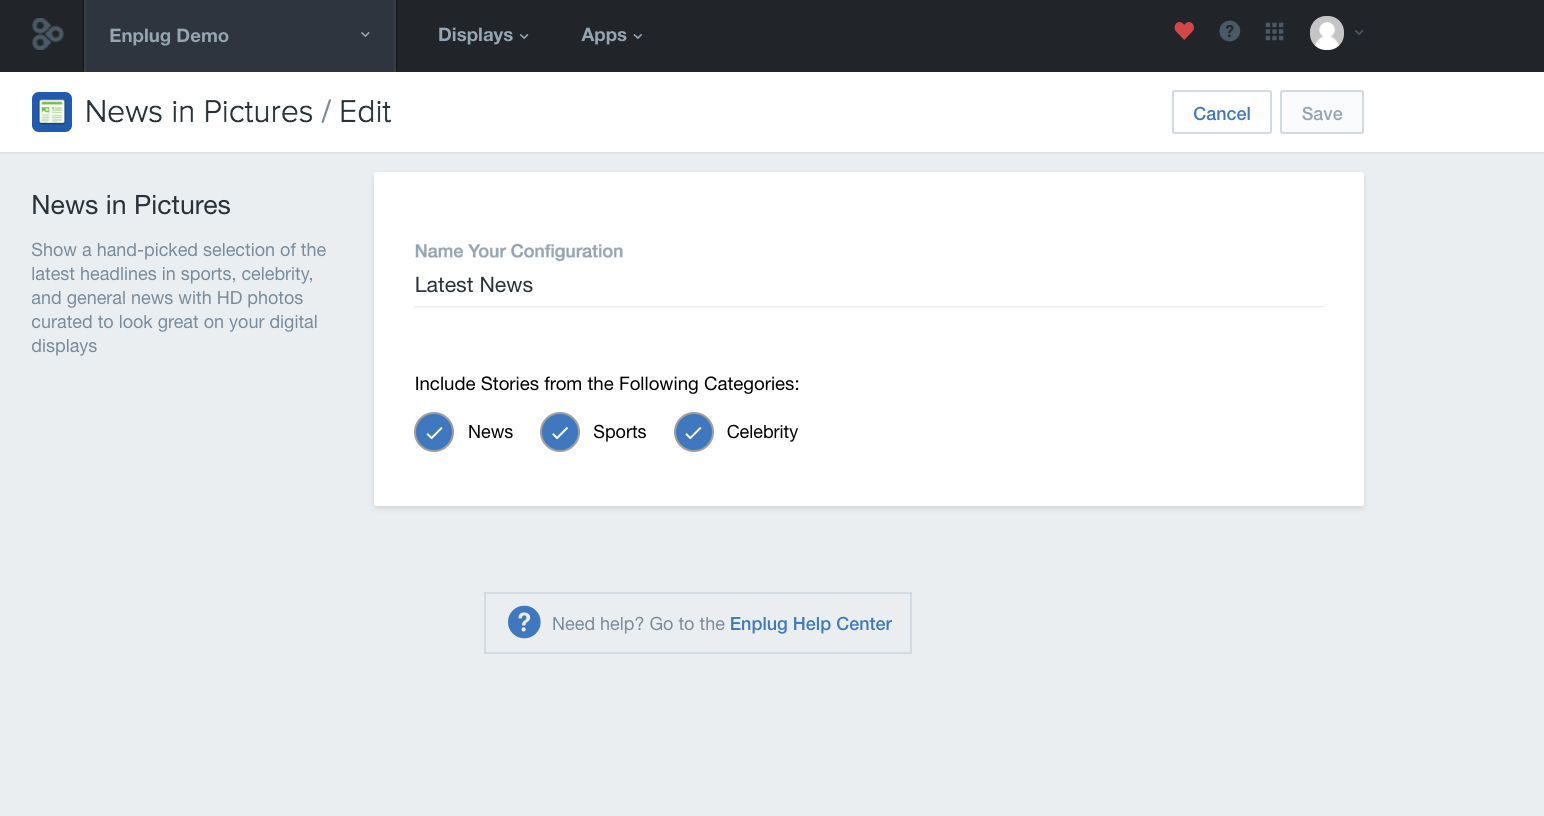Open the apps grid icon

click(1274, 32)
